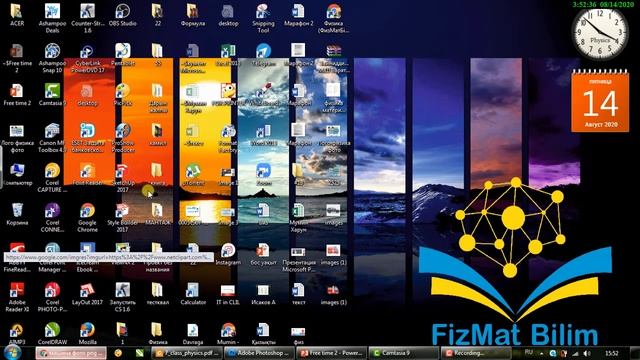640x360 pixels.
Task: Click the RU language indicator
Action: (x=529, y=352)
